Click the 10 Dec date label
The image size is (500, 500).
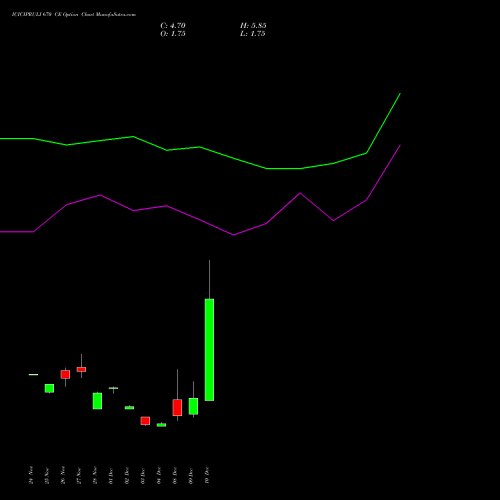click(x=207, y=476)
